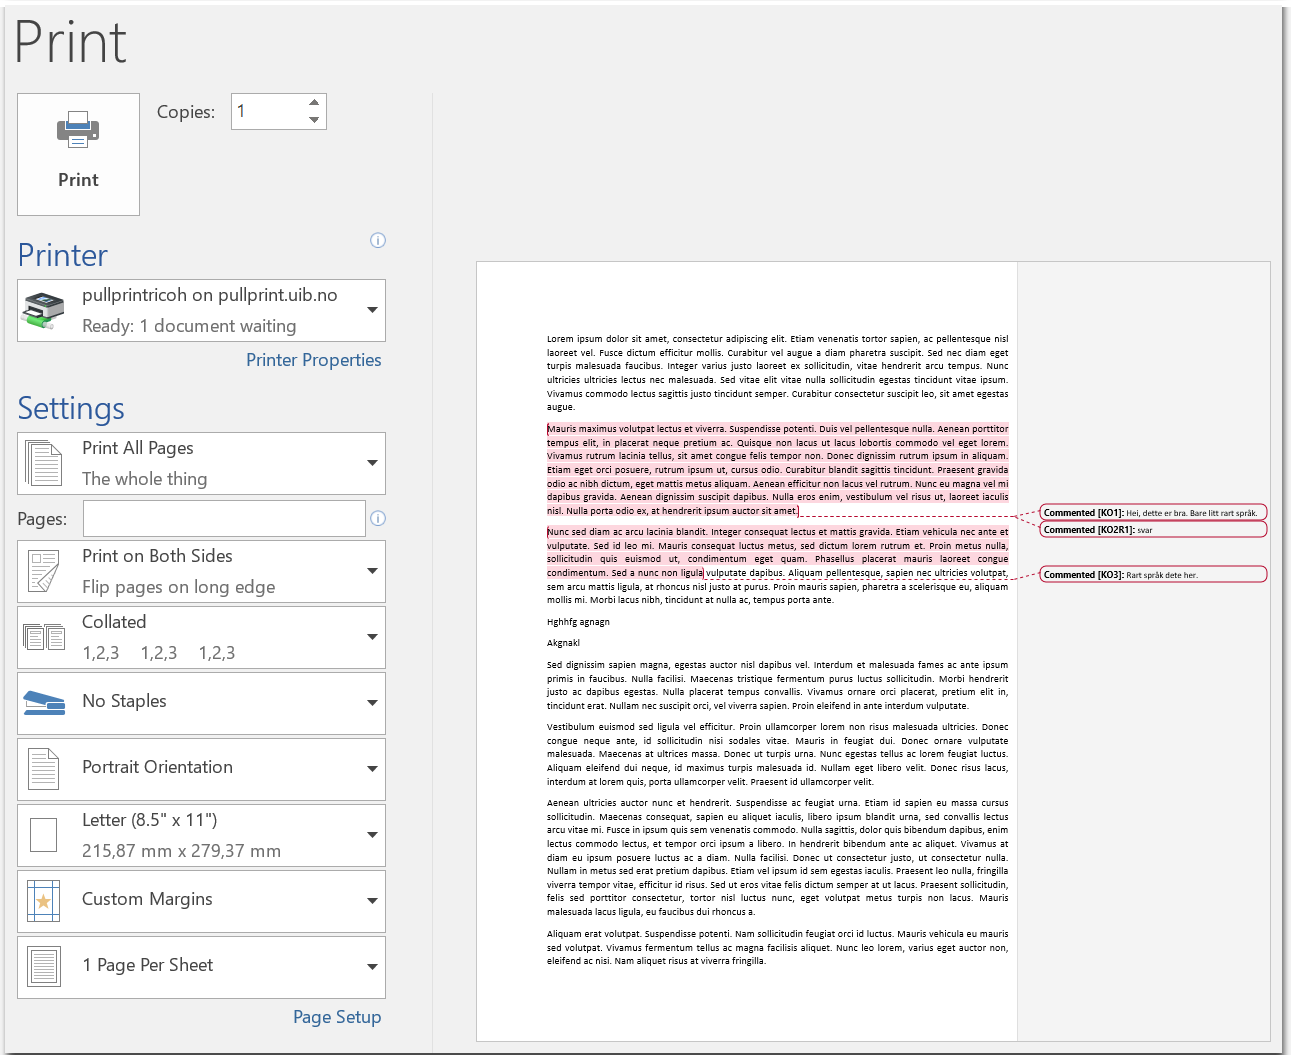Click the Print button with printer icon
Image resolution: width=1291 pixels, height=1062 pixels.
[78, 154]
